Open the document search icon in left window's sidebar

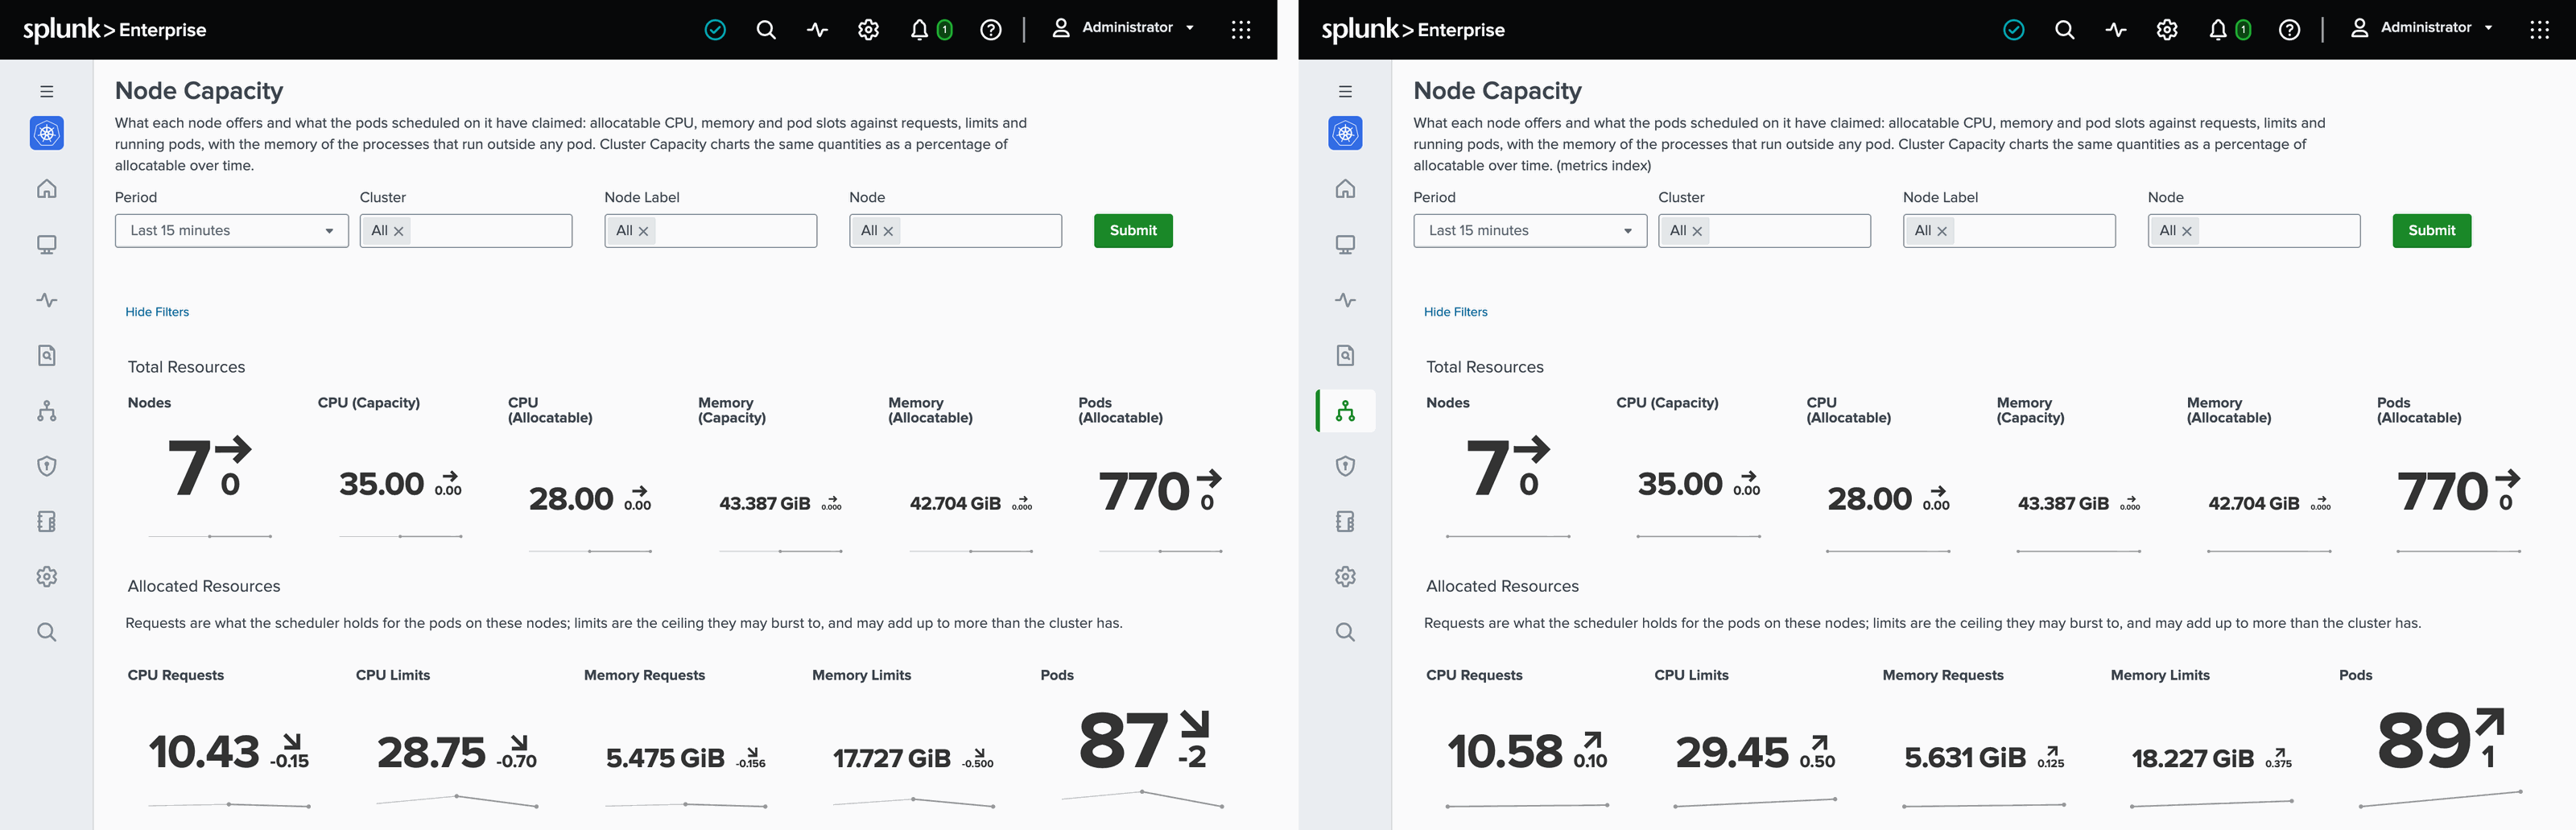click(x=47, y=355)
